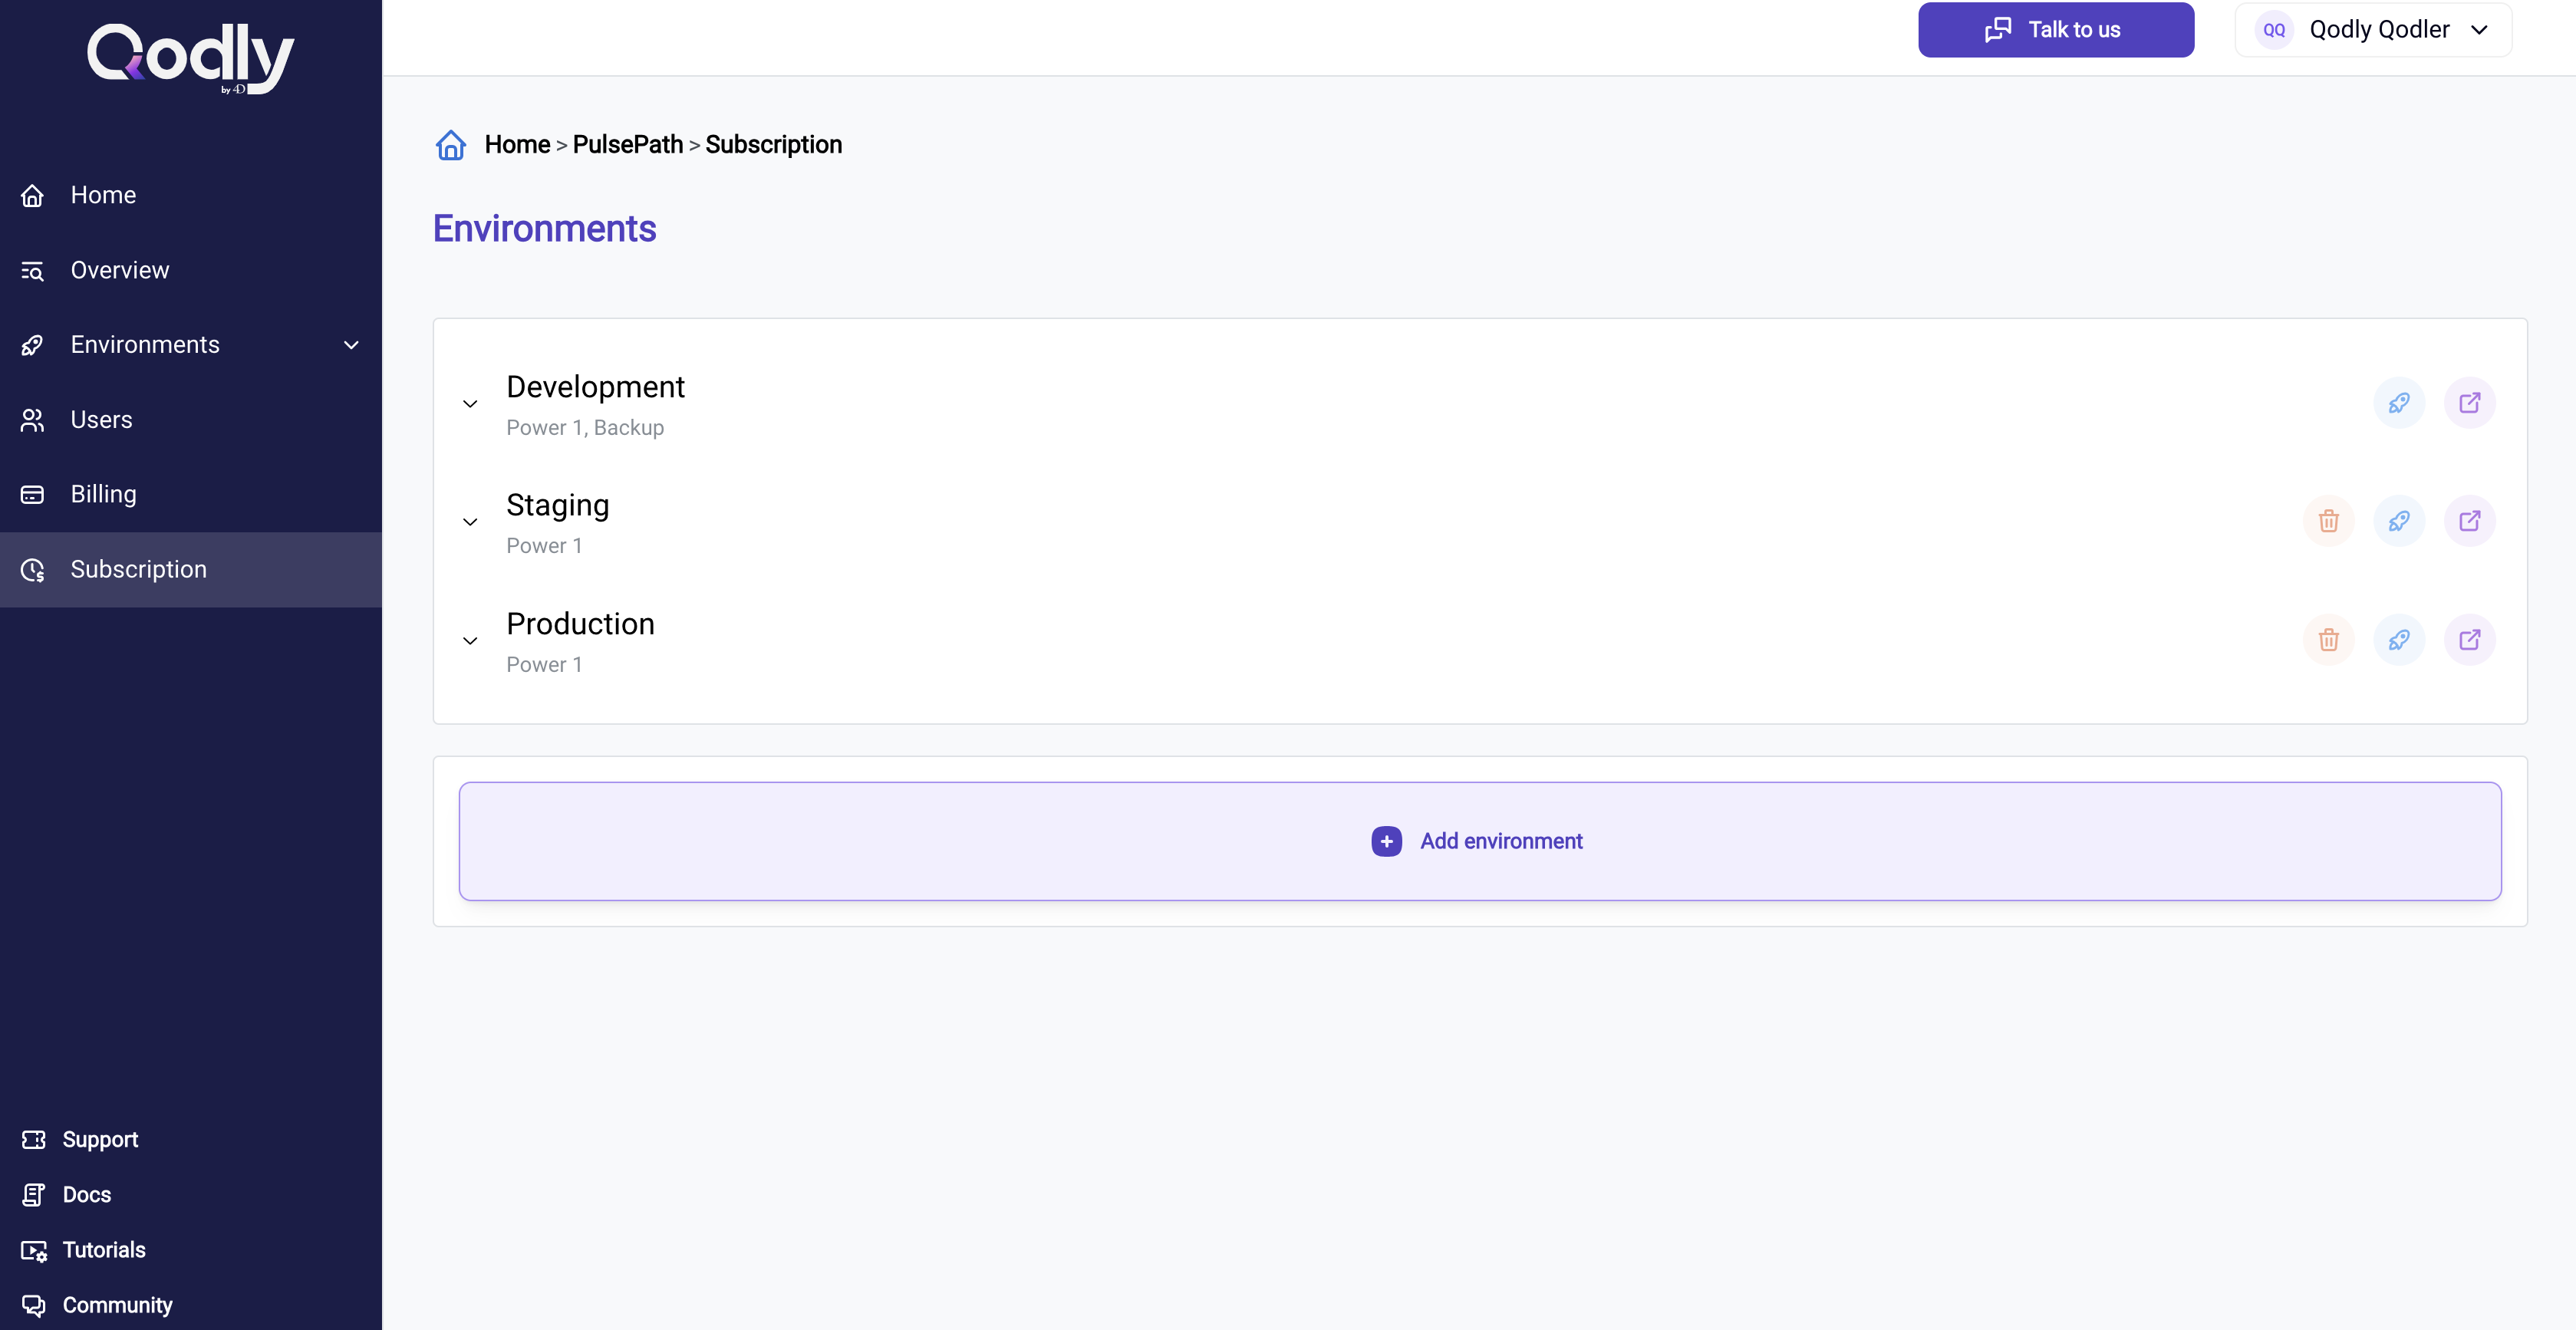Click the Development environment title

[595, 388]
